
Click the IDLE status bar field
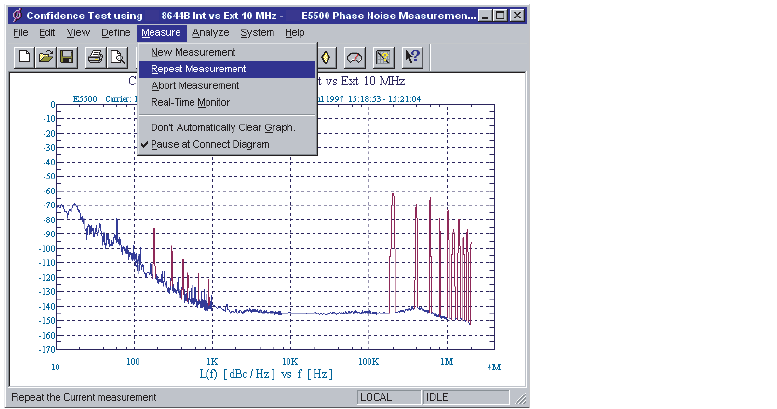[x=465, y=398]
